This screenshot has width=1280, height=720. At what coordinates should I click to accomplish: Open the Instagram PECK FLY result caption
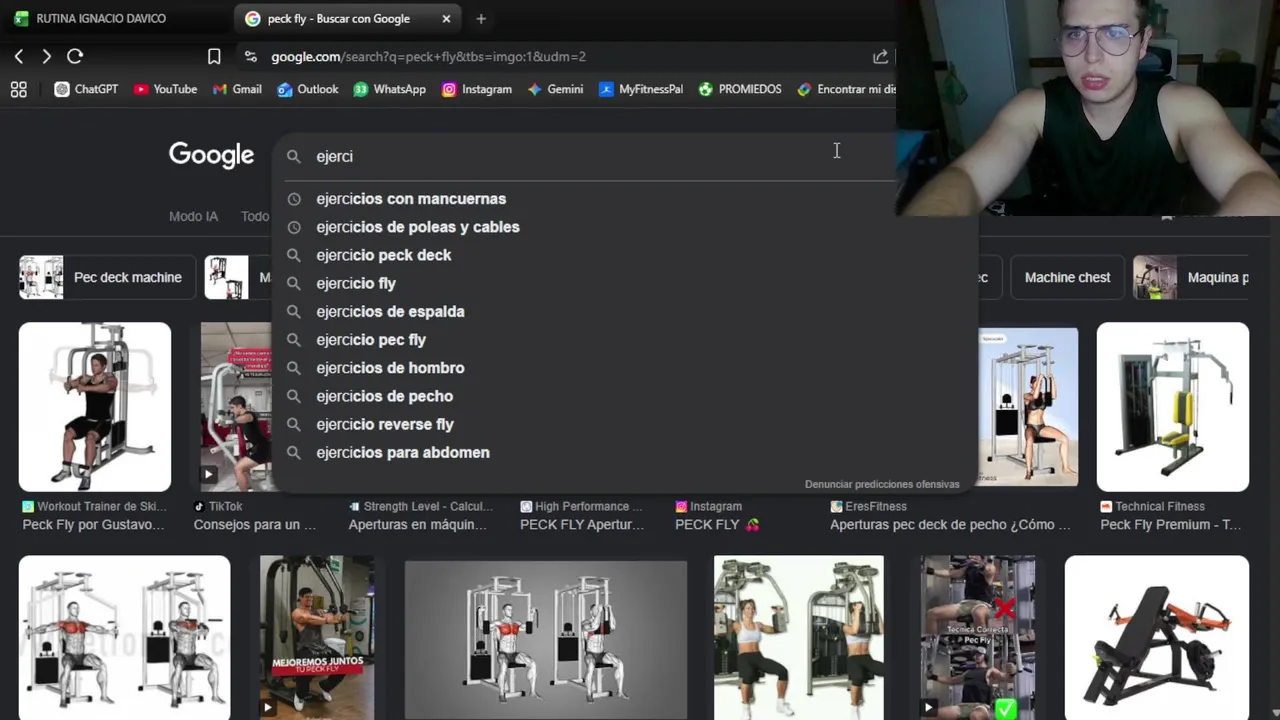[x=717, y=525]
